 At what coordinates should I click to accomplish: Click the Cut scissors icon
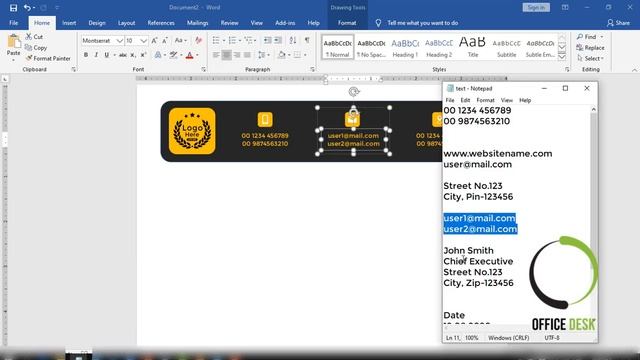[x=29, y=37]
